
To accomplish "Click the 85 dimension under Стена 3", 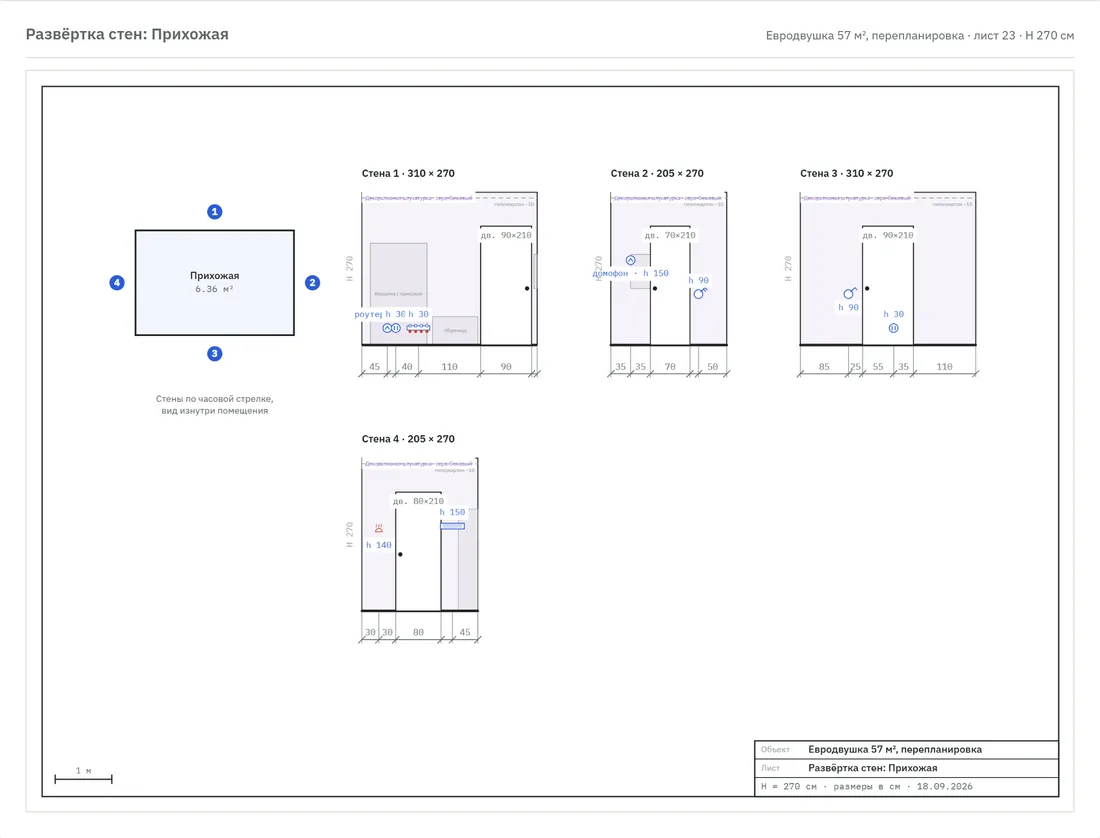I will point(824,367).
